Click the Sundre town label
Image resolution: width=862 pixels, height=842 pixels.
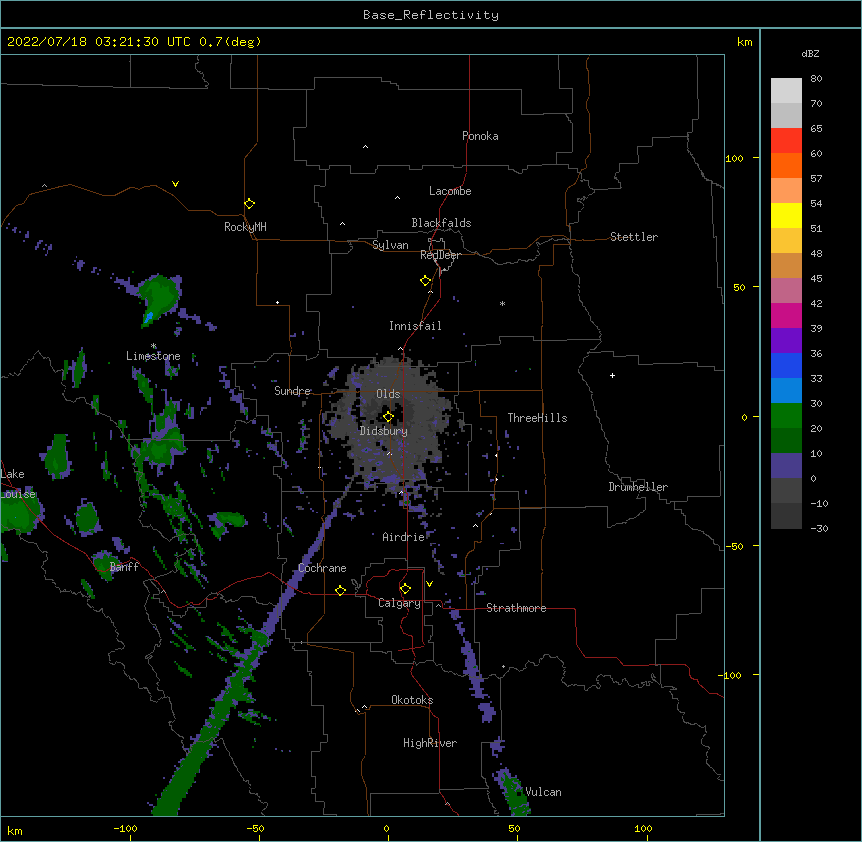292,391
